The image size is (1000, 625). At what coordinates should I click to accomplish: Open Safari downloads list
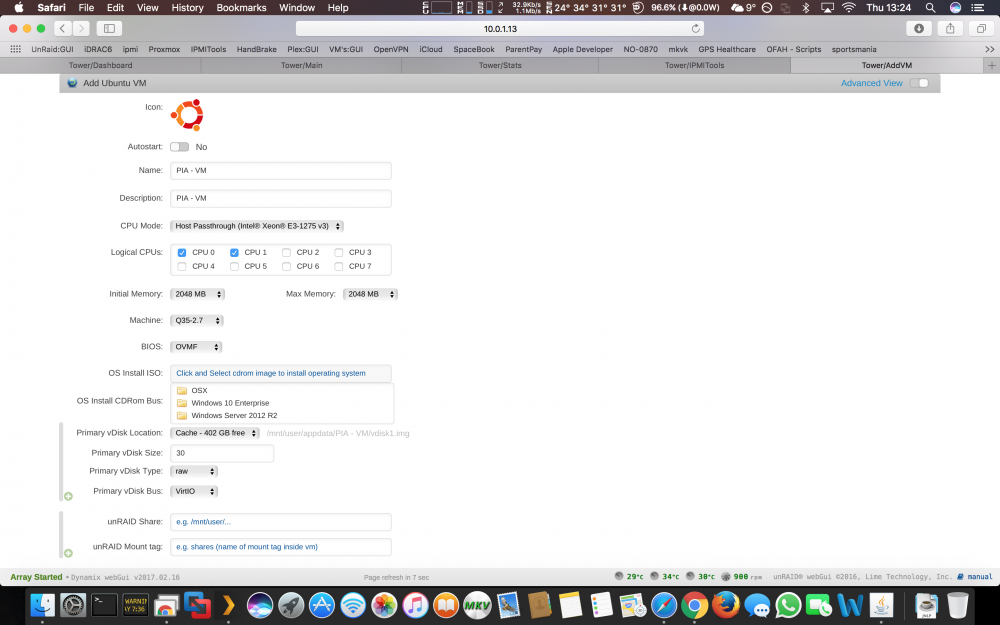(x=919, y=28)
